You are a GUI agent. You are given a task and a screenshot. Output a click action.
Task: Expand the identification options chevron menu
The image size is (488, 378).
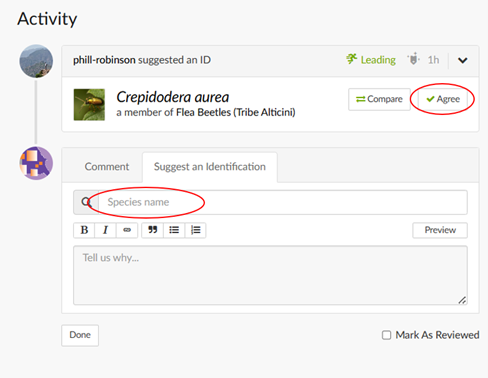463,60
